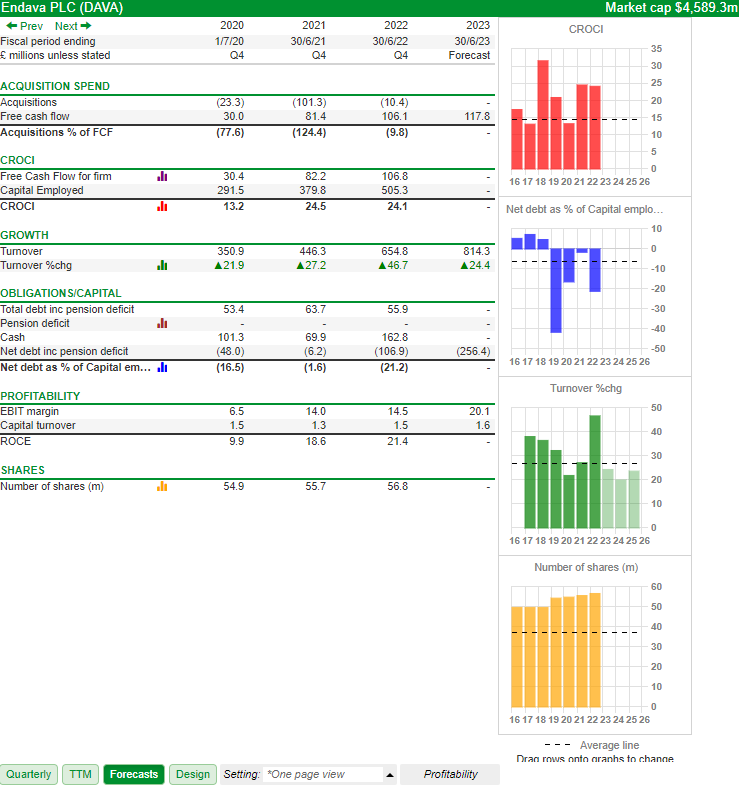Click the Endava PLC (DAVA) title
Image resolution: width=739 pixels, height=785 pixels.
click(x=62, y=8)
